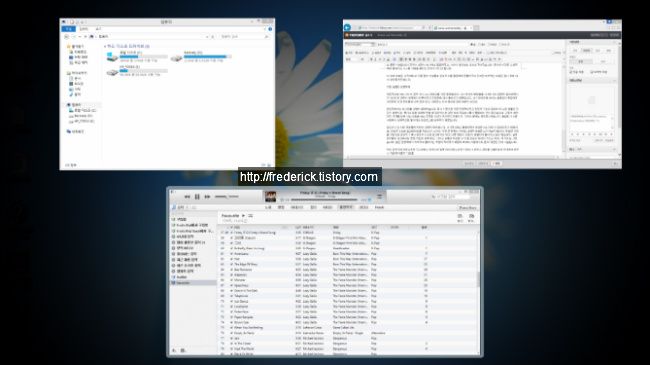This screenshot has height=365, width=650.
Task: Select the highlighted playlist in iTunes sidebar
Action: tap(194, 283)
